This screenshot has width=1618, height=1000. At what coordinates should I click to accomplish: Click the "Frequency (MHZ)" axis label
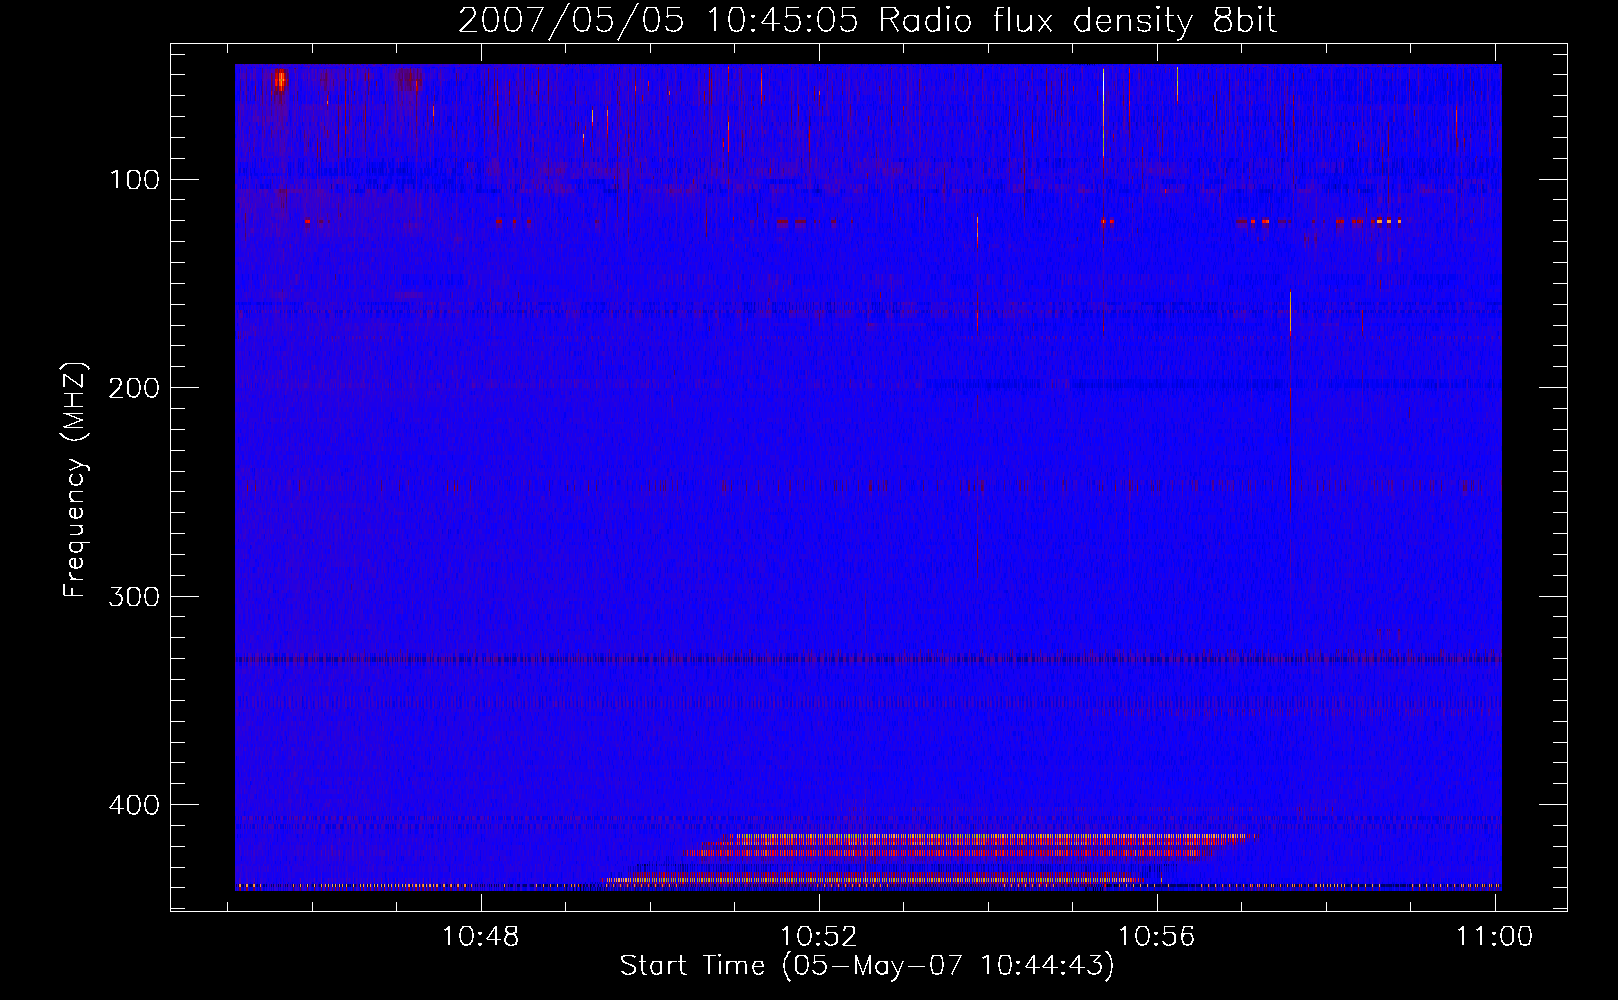75,479
